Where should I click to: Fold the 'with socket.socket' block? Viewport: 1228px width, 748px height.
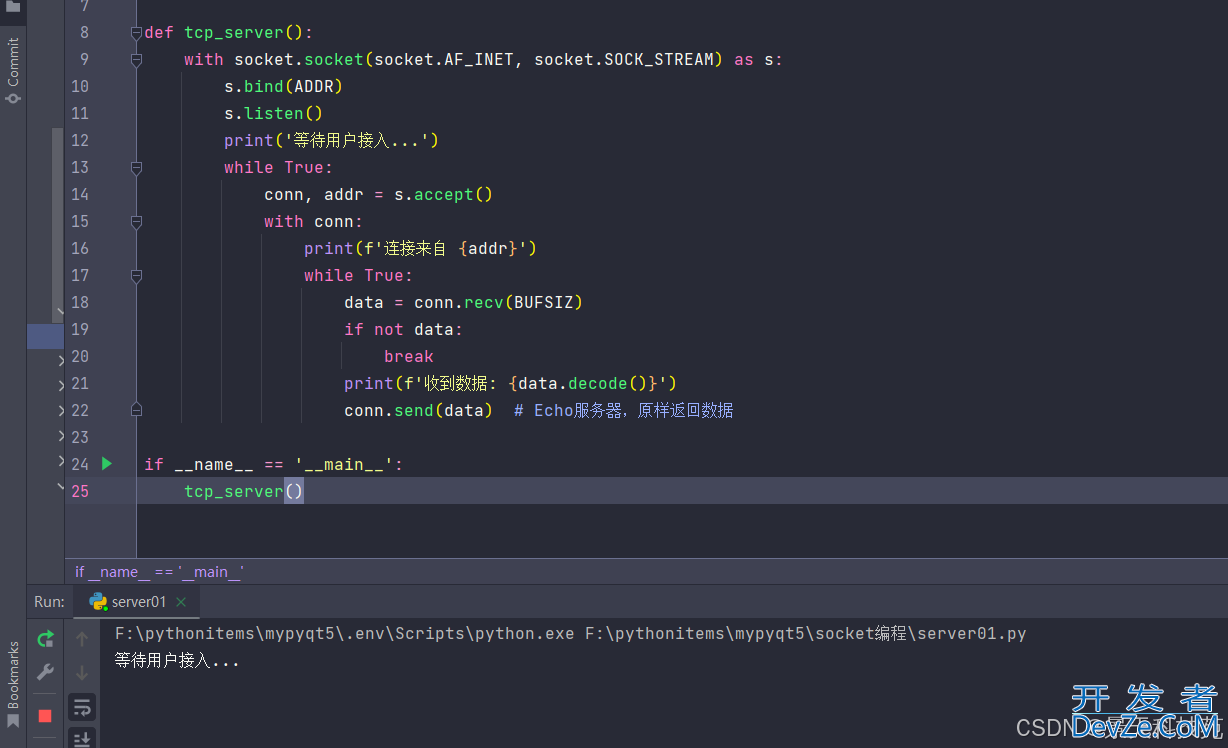(x=136, y=60)
